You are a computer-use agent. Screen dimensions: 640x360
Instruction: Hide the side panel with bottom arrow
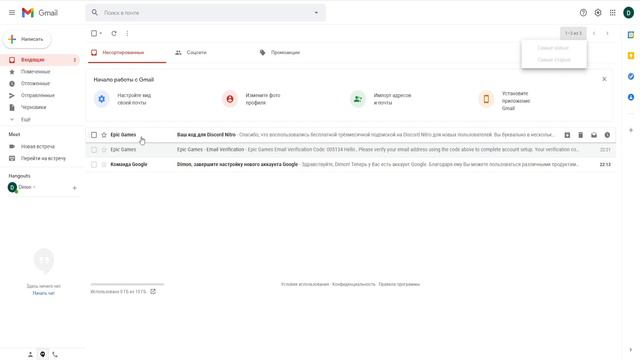[x=631, y=350]
